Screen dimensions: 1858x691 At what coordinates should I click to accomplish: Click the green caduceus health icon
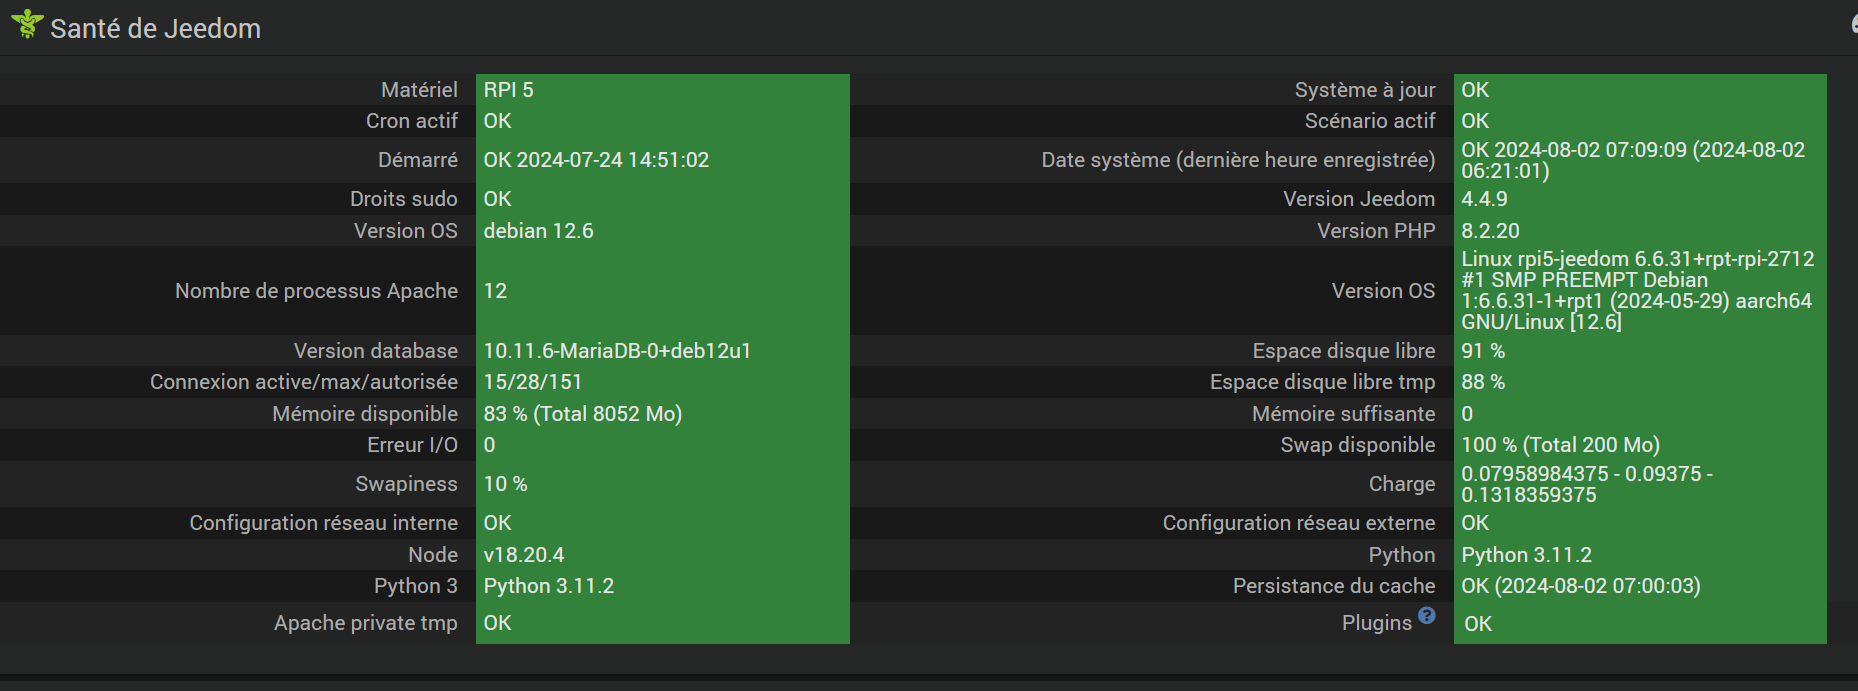click(27, 23)
